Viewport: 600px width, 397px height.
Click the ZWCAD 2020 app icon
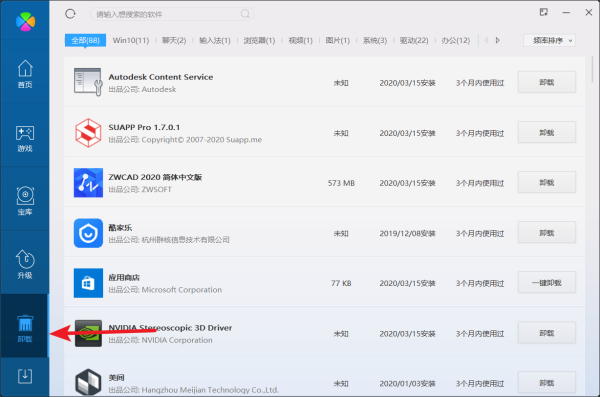(x=88, y=183)
